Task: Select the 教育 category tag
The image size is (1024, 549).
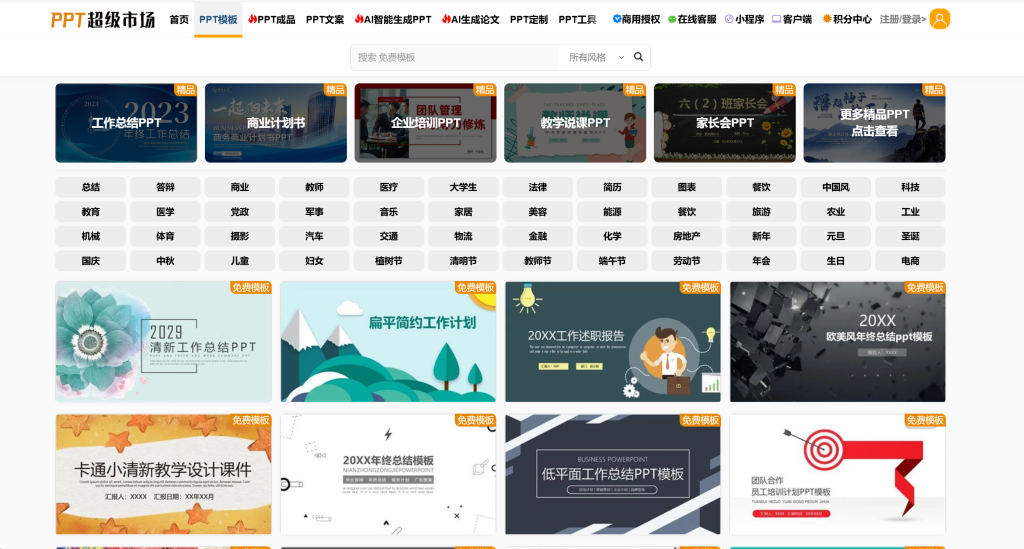Action: pyautogui.click(x=91, y=212)
